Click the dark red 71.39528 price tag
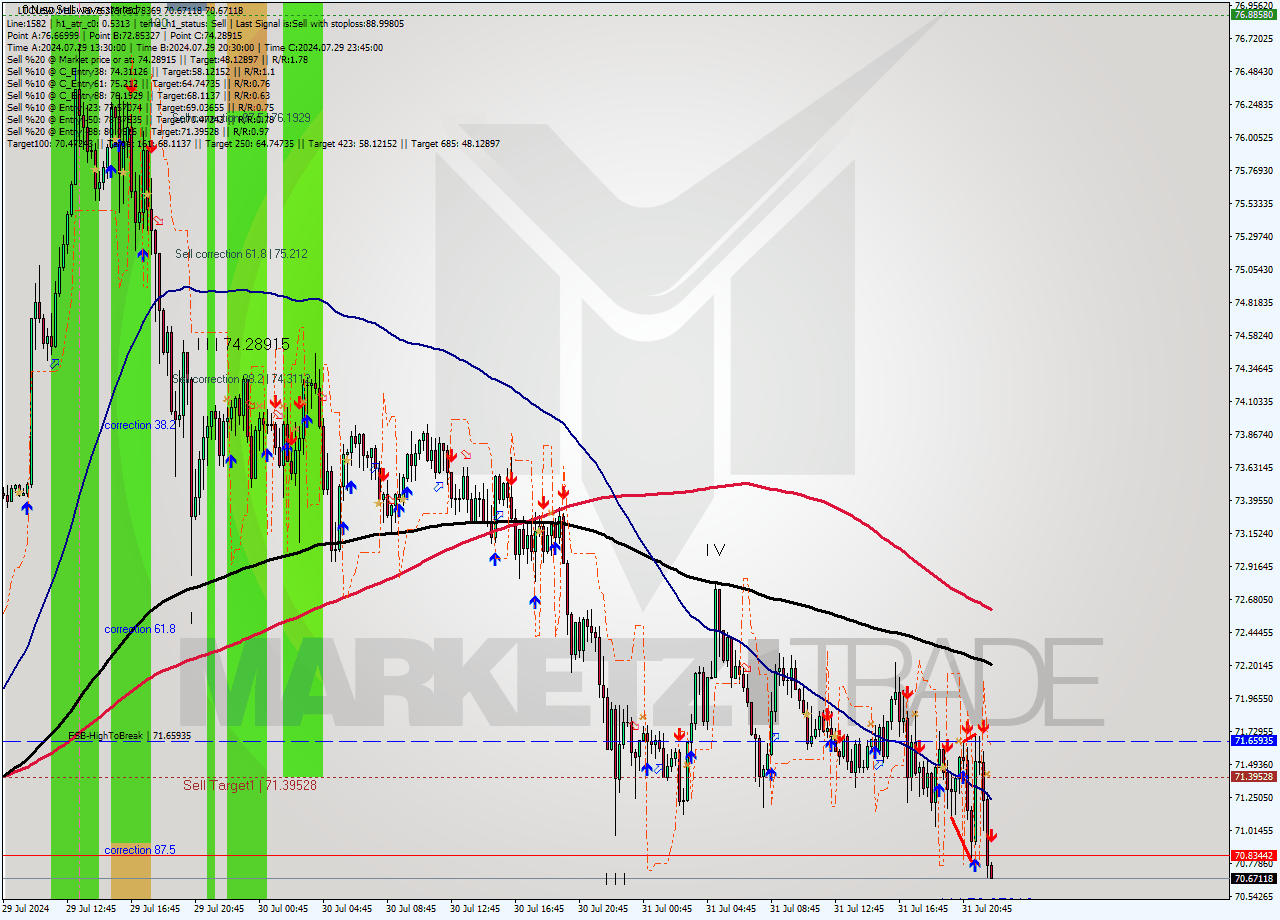 point(1254,777)
